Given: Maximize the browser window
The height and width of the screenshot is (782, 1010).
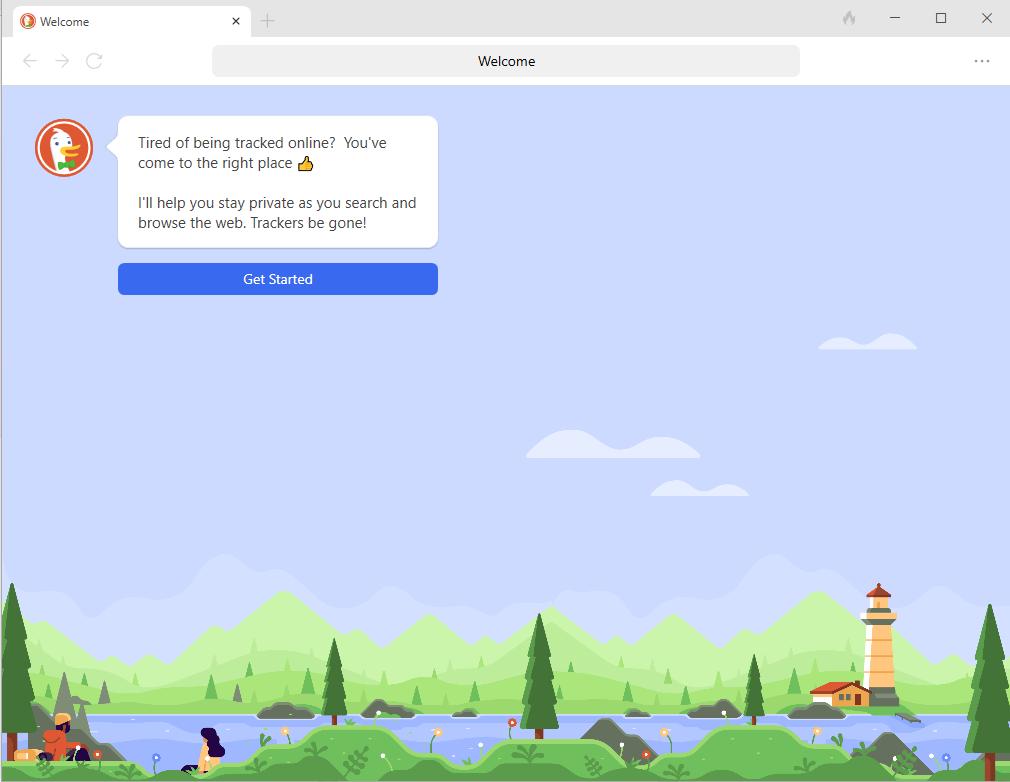Looking at the screenshot, I should point(940,18).
